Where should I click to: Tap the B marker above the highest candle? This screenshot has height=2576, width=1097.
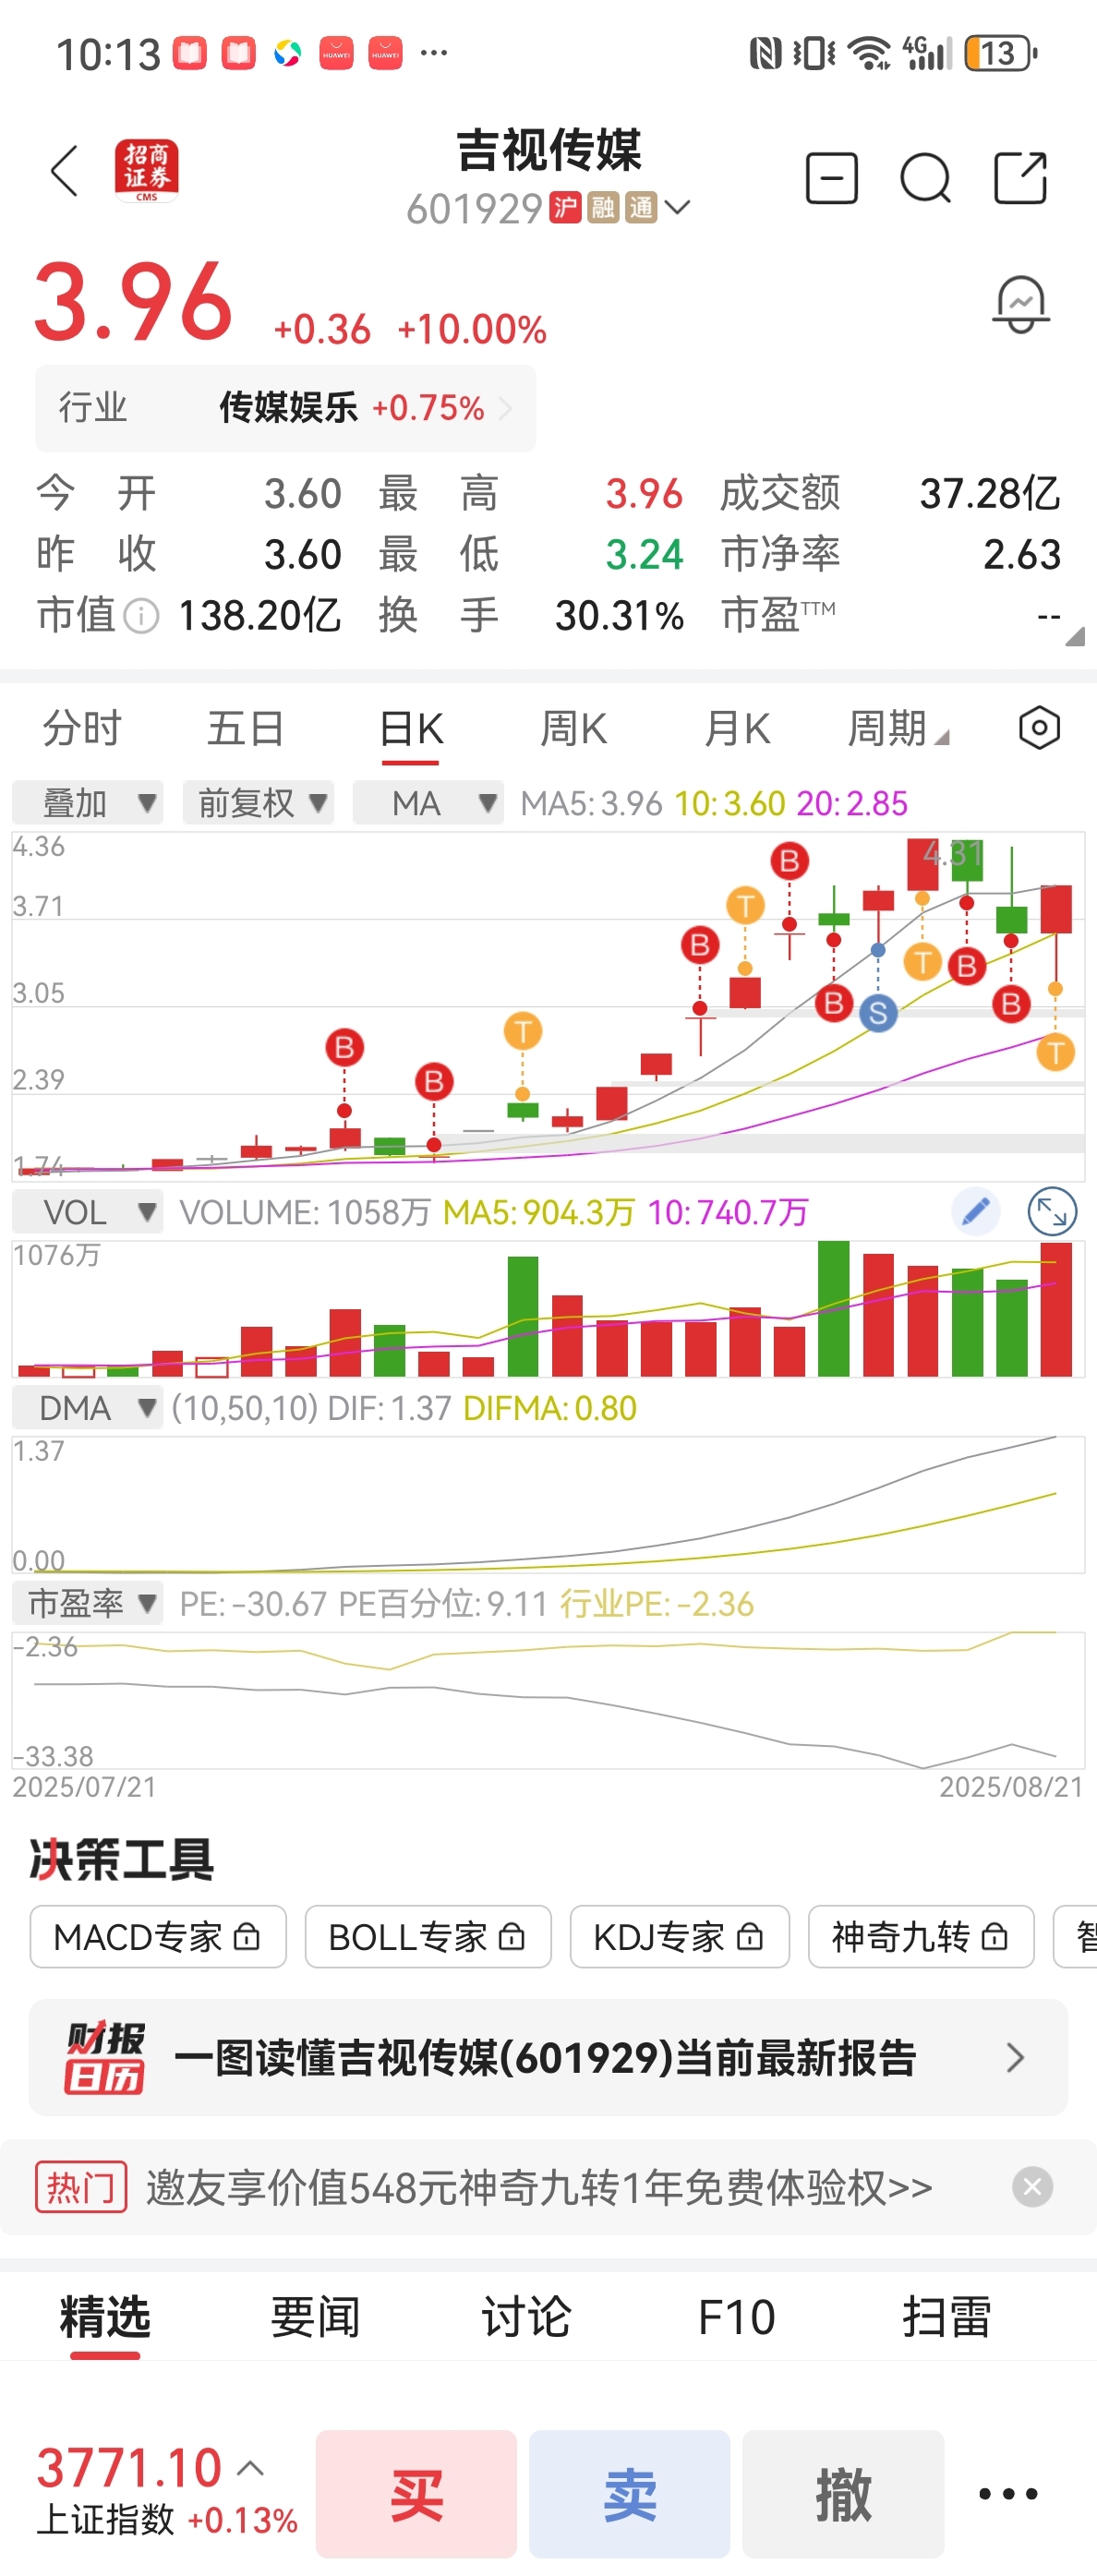(x=789, y=860)
